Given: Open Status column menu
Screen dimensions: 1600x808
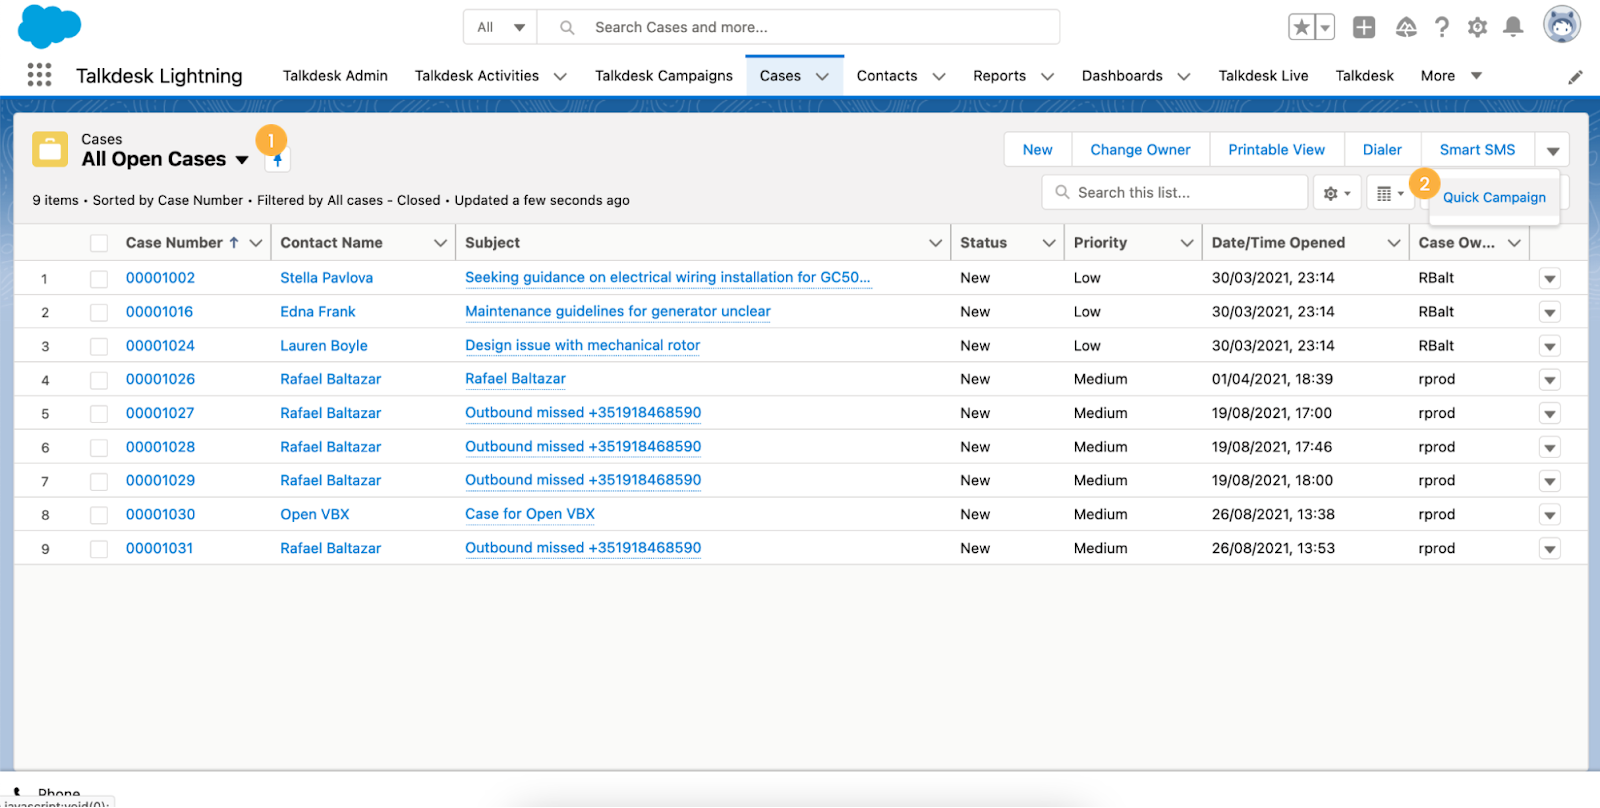Looking at the screenshot, I should pyautogui.click(x=1049, y=243).
